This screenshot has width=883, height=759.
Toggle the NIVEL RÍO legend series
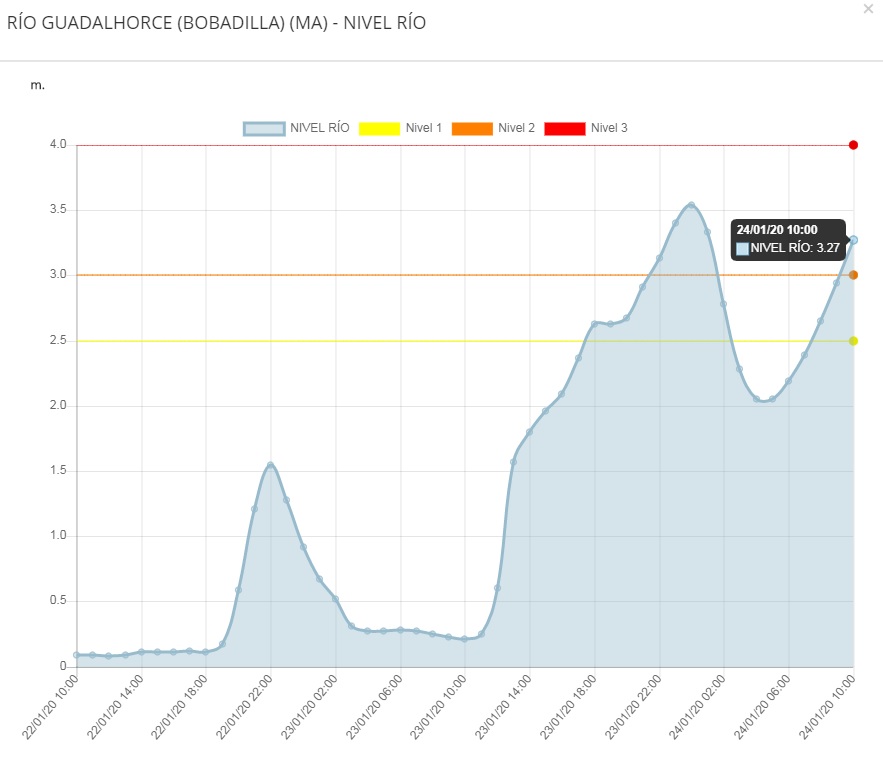click(296, 128)
